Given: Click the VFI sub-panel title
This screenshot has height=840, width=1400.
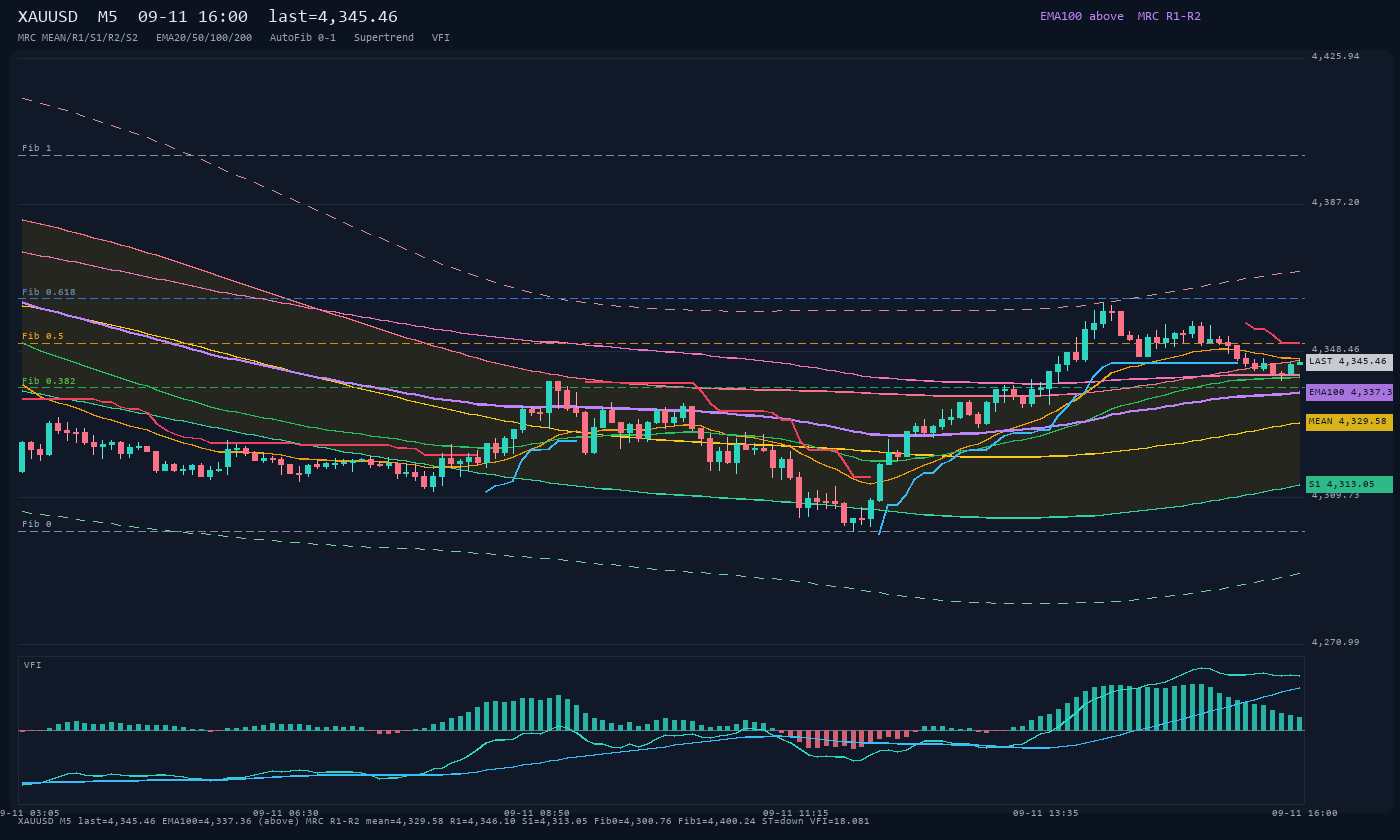Looking at the screenshot, I should coord(33,665).
